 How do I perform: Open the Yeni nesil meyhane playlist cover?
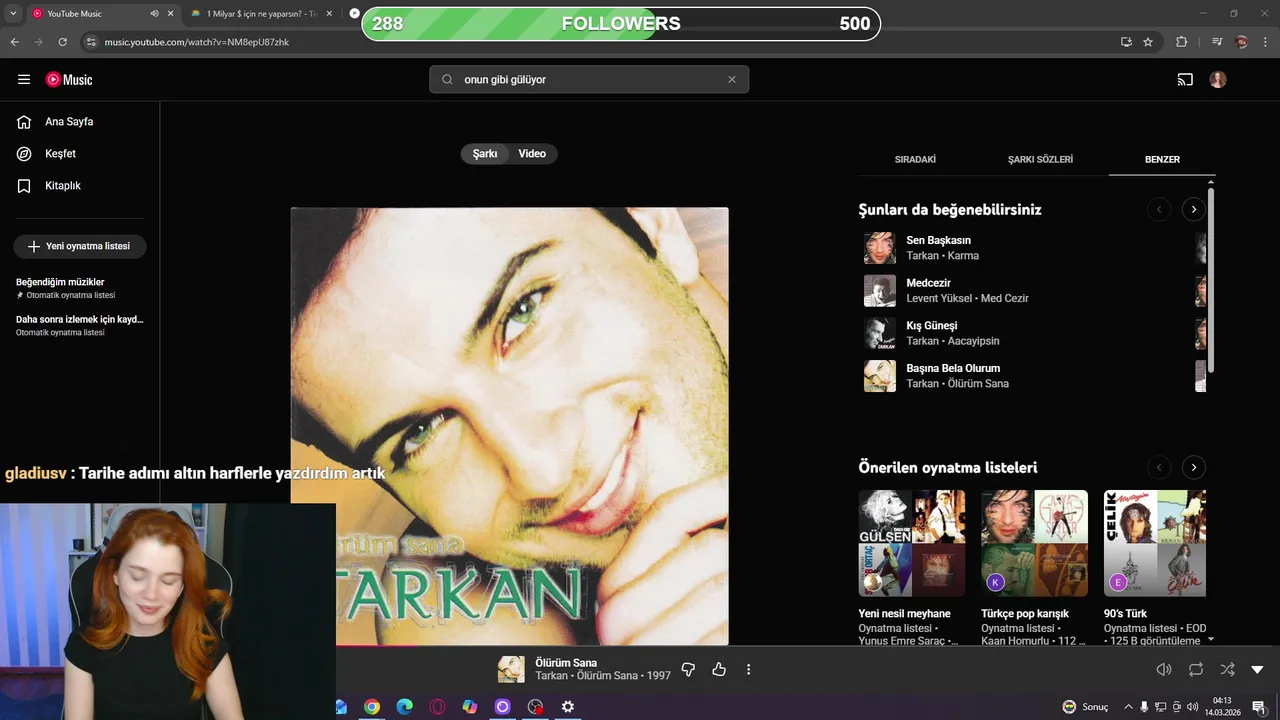[912, 543]
